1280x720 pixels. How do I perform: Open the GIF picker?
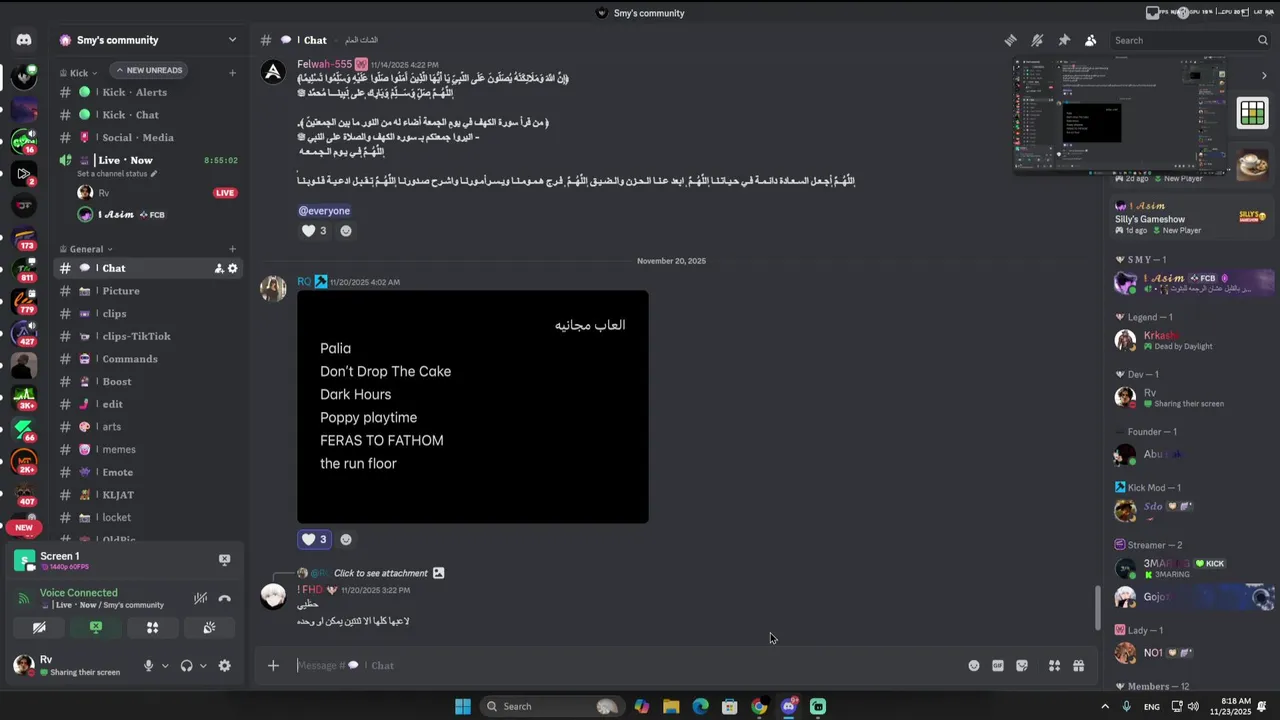pyautogui.click(x=998, y=666)
